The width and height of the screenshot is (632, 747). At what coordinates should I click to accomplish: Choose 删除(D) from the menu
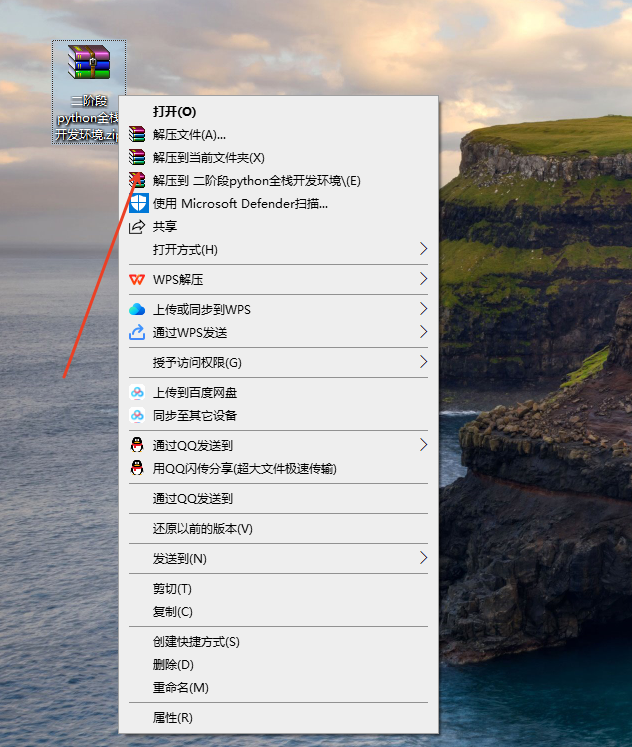tap(278, 665)
